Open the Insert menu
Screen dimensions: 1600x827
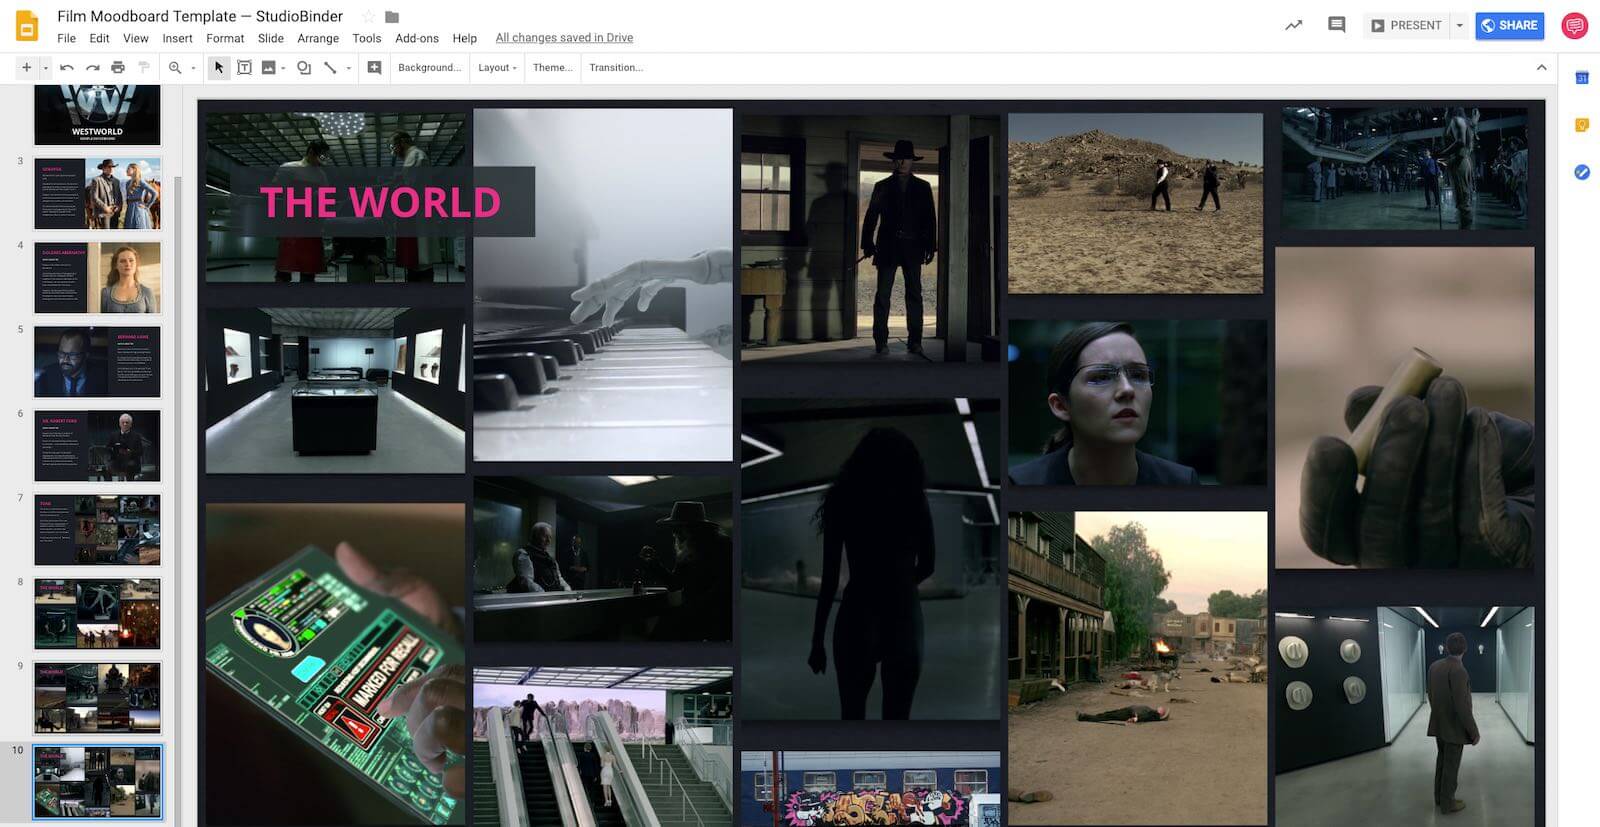[177, 38]
